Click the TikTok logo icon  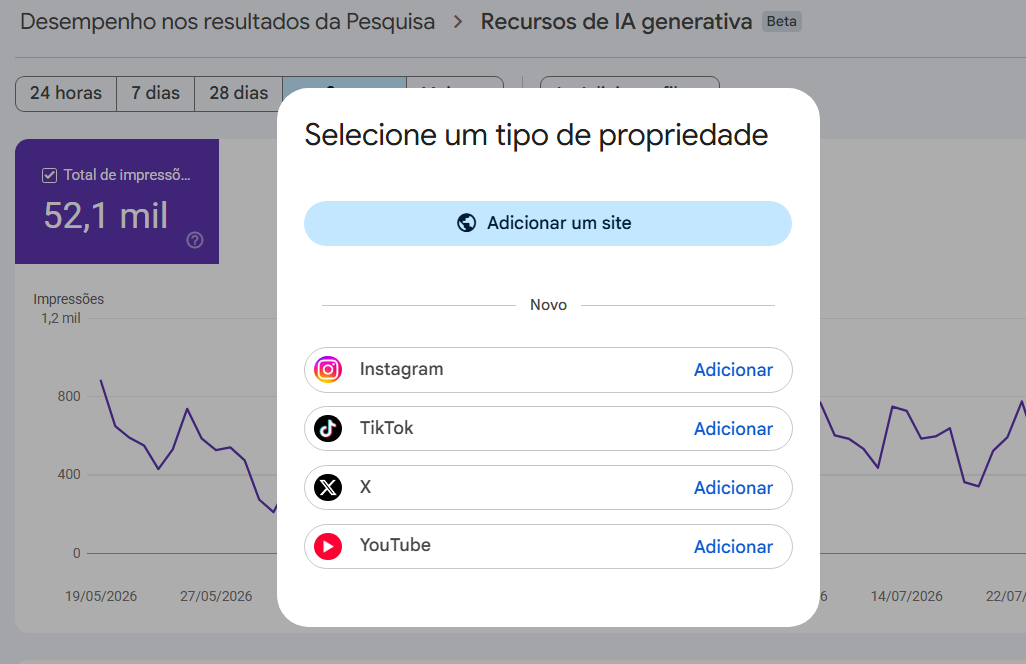click(x=328, y=428)
